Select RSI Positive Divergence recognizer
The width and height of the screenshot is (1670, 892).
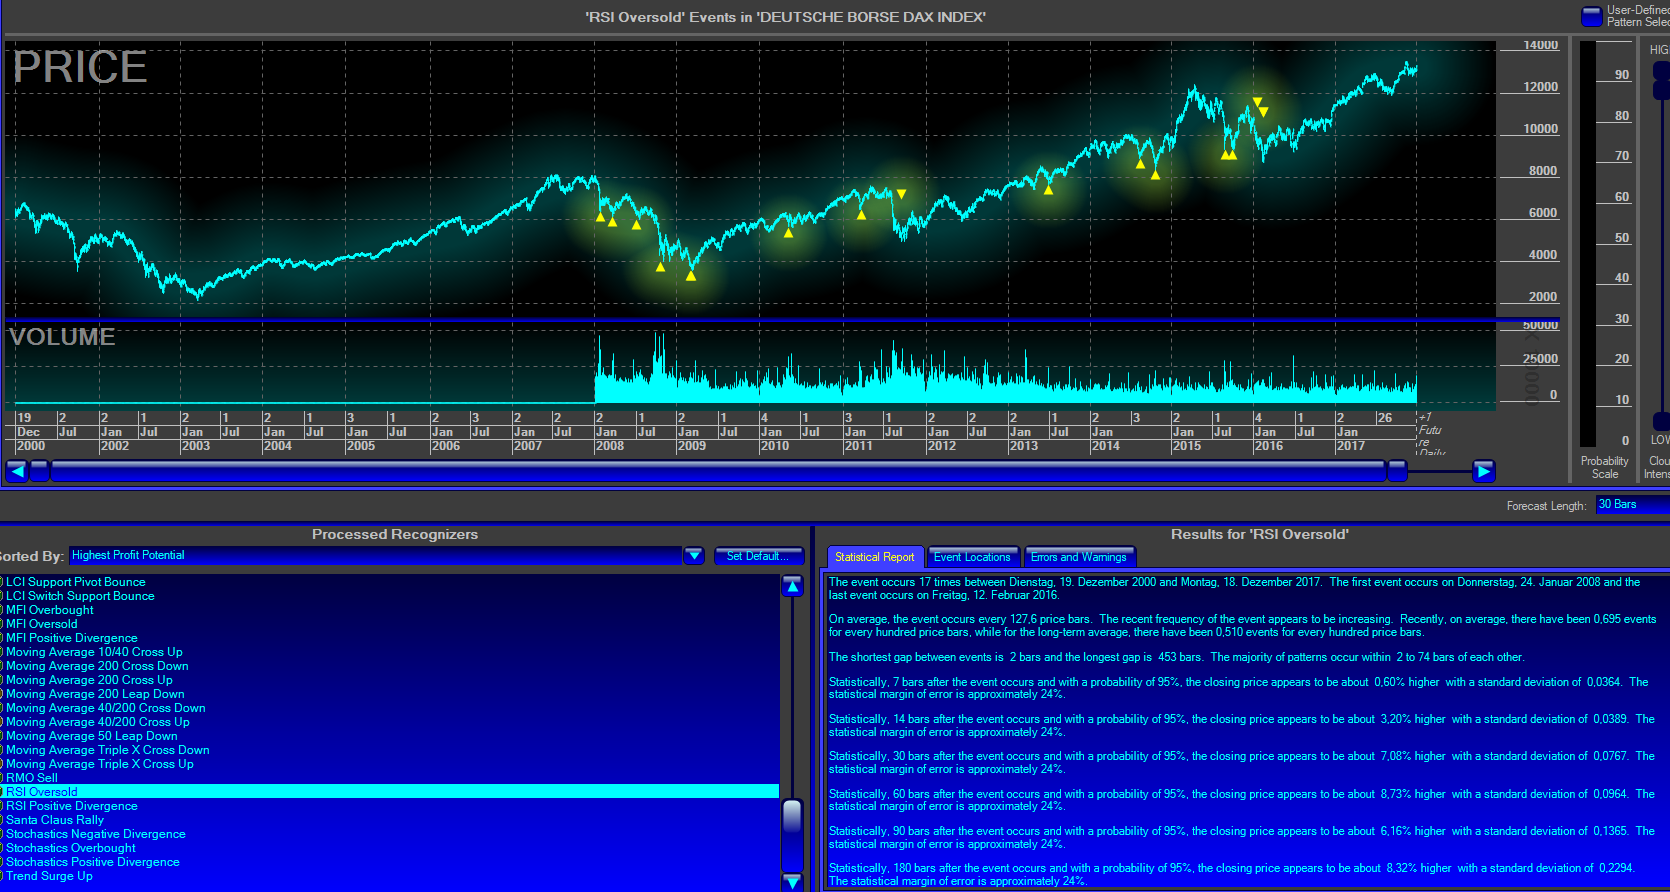point(72,806)
